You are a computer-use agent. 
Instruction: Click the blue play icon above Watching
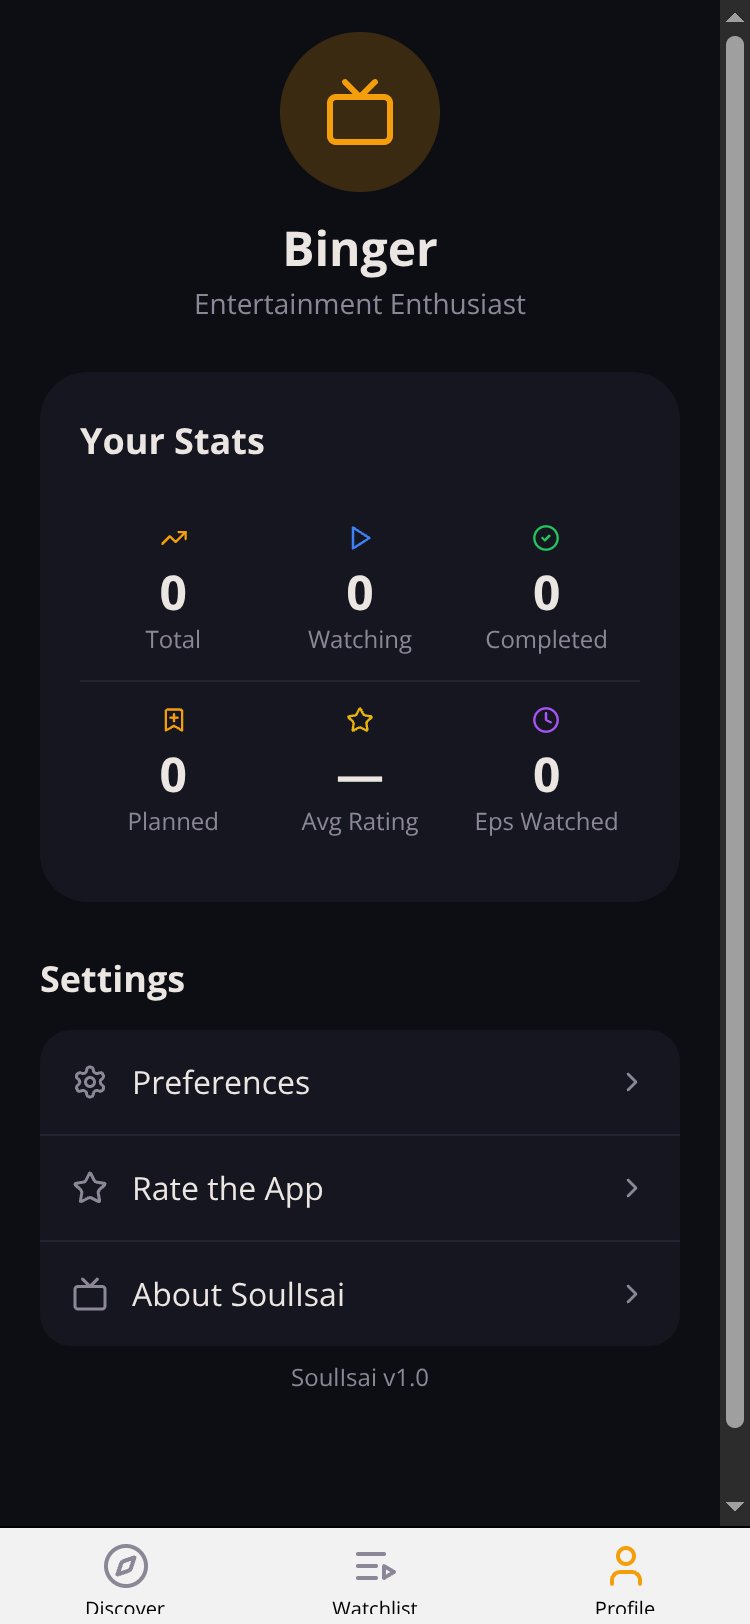point(360,538)
